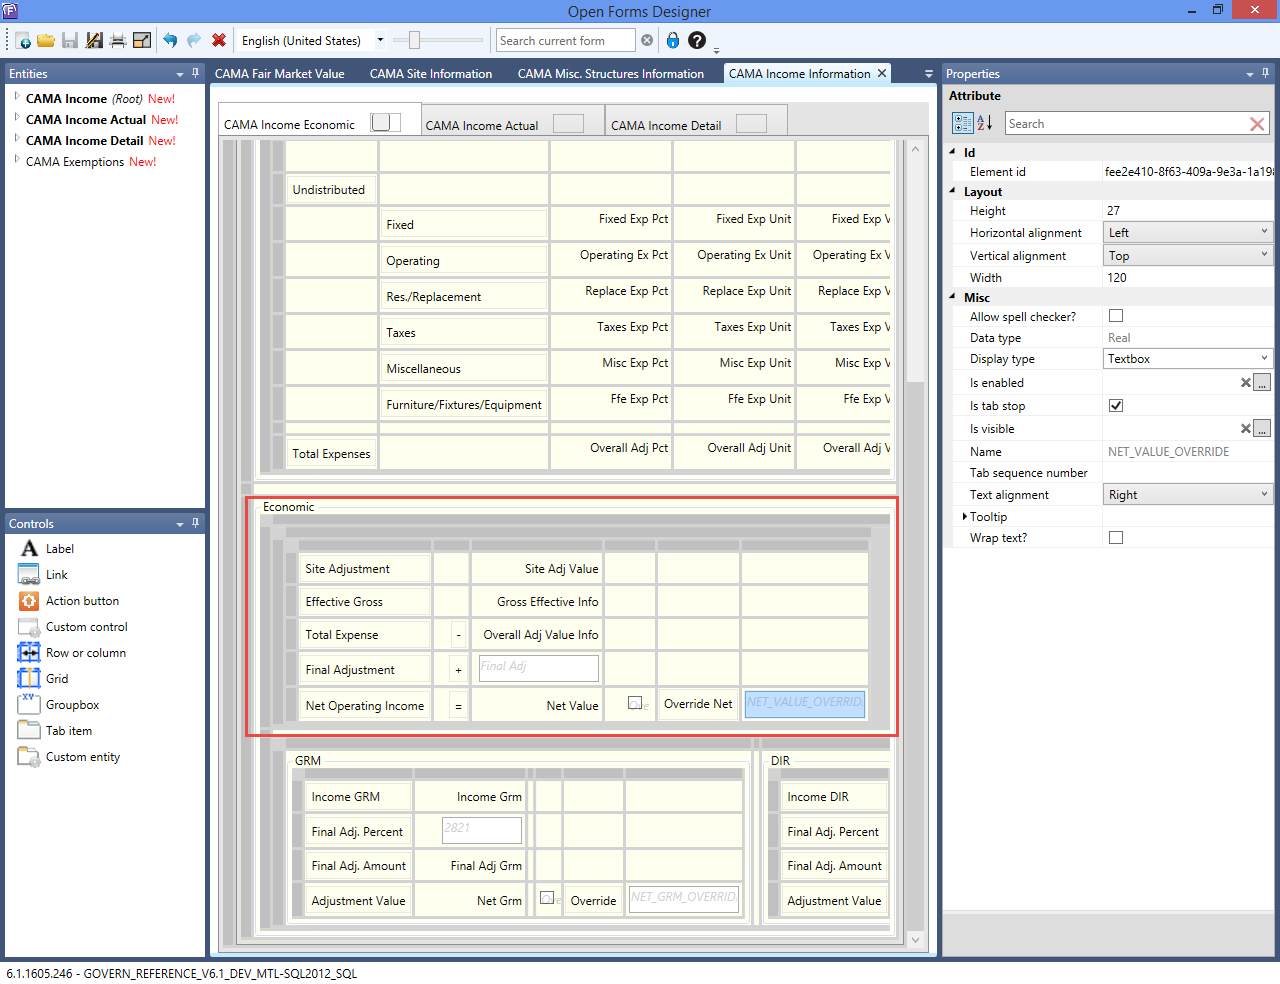This screenshot has width=1280, height=984.
Task: Click the blue undo arrow
Action: [170, 41]
